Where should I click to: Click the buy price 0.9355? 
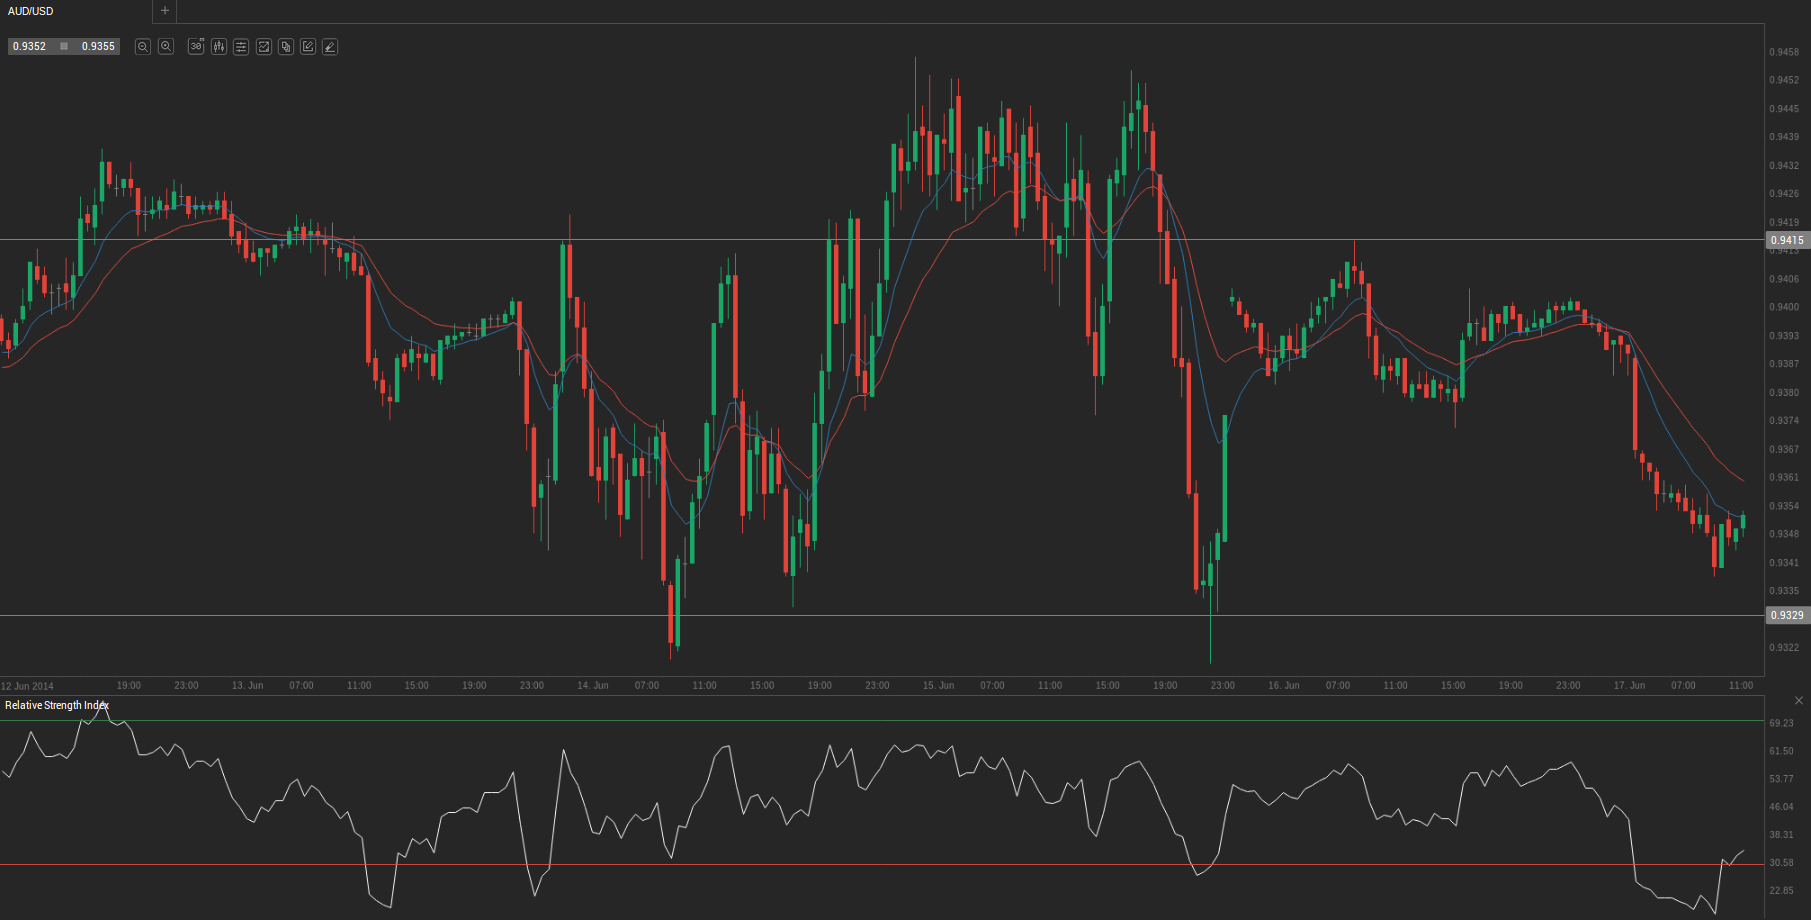(98, 47)
